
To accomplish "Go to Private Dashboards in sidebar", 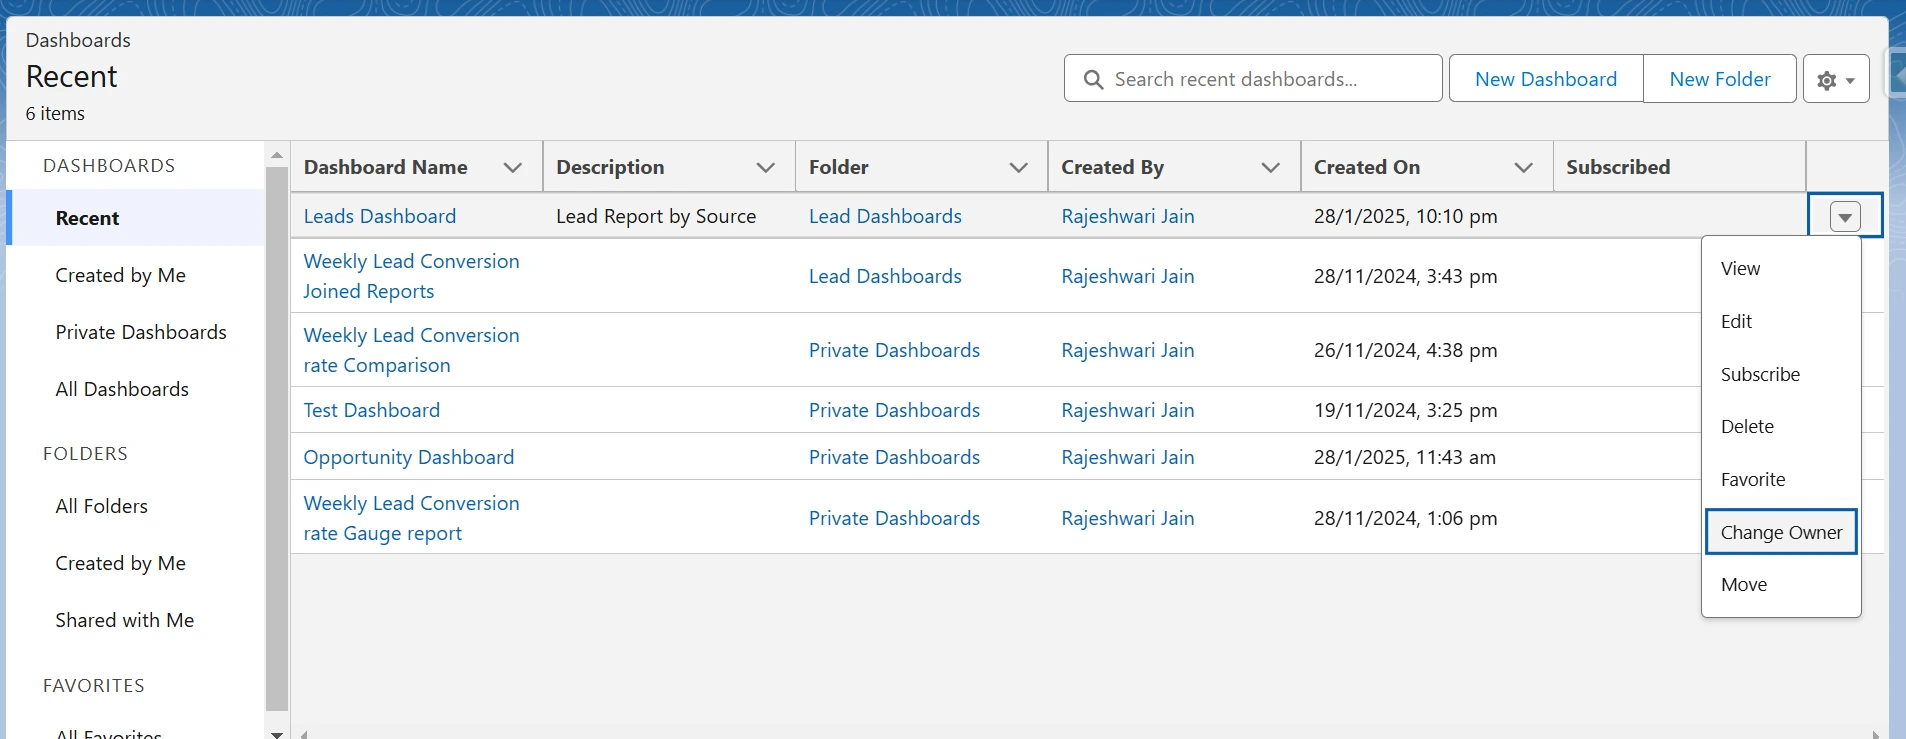I will pos(141,332).
